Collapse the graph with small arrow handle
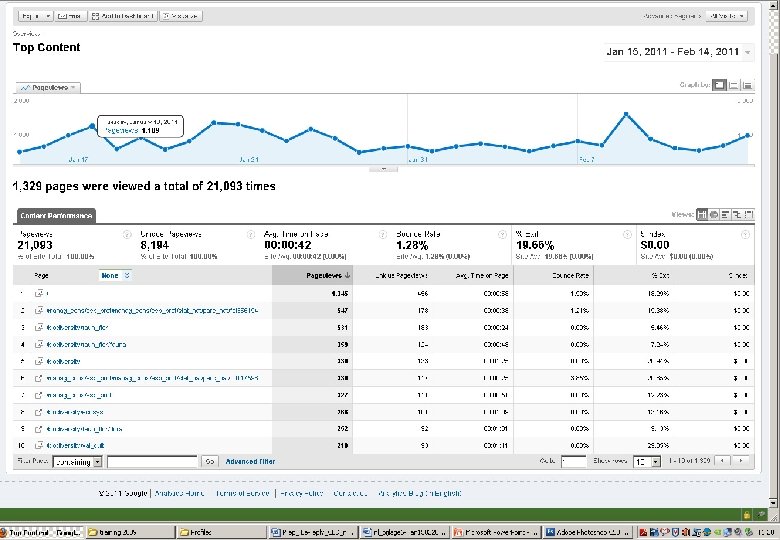The width and height of the screenshot is (780, 540). click(x=383, y=169)
